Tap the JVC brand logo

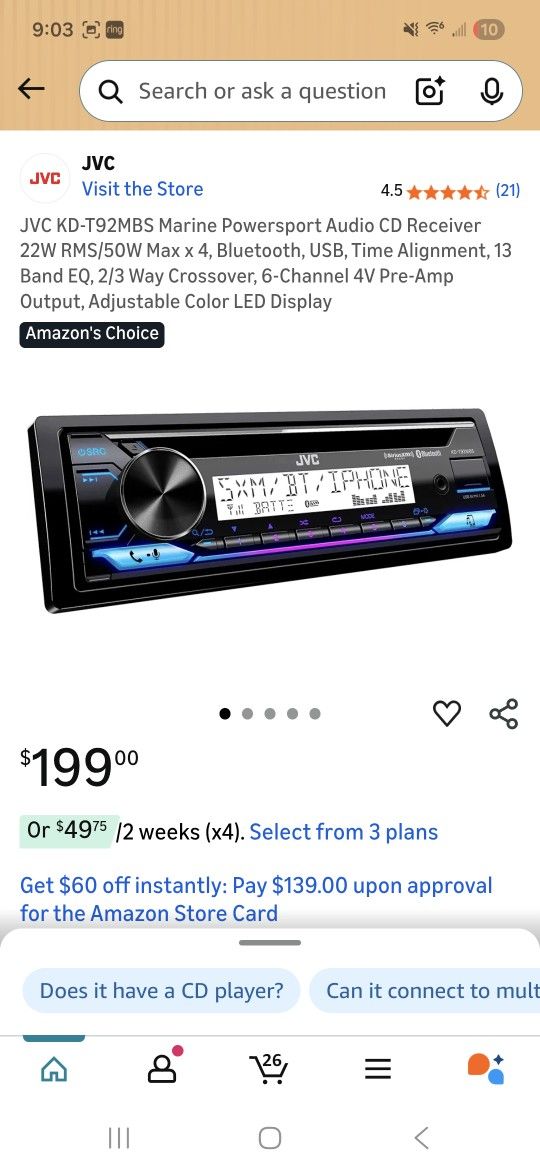[45, 178]
